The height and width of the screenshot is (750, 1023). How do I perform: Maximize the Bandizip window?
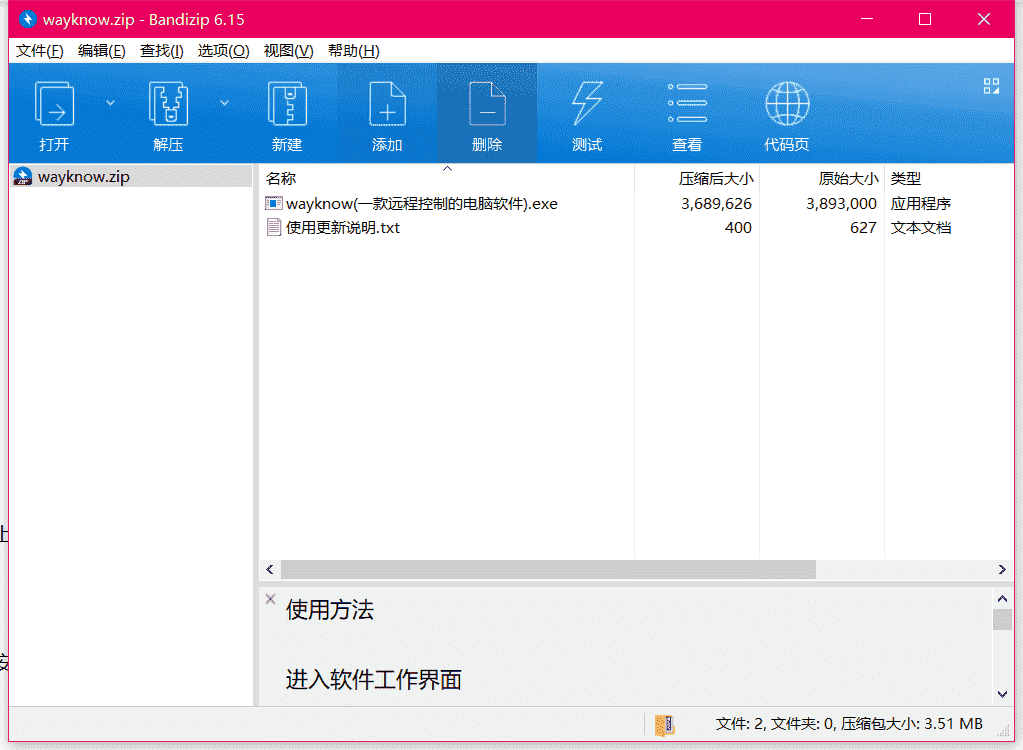click(x=924, y=19)
